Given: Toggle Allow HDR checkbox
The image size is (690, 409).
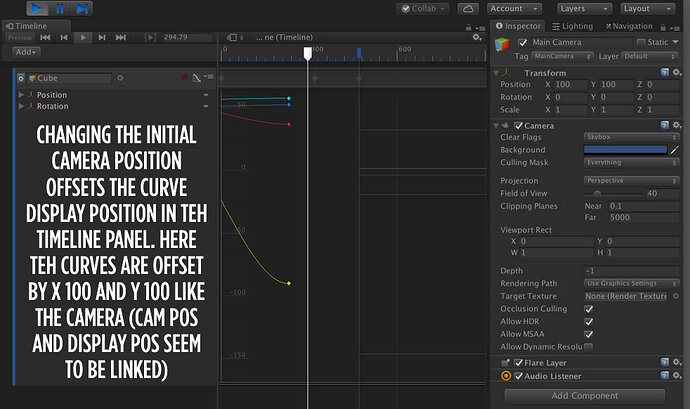Looking at the screenshot, I should (588, 322).
